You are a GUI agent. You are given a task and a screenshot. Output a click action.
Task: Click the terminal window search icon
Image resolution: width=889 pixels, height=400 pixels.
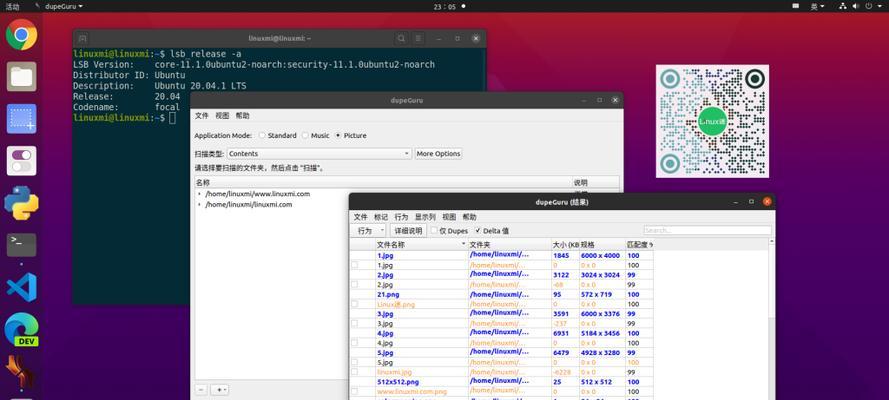pyautogui.click(x=401, y=39)
